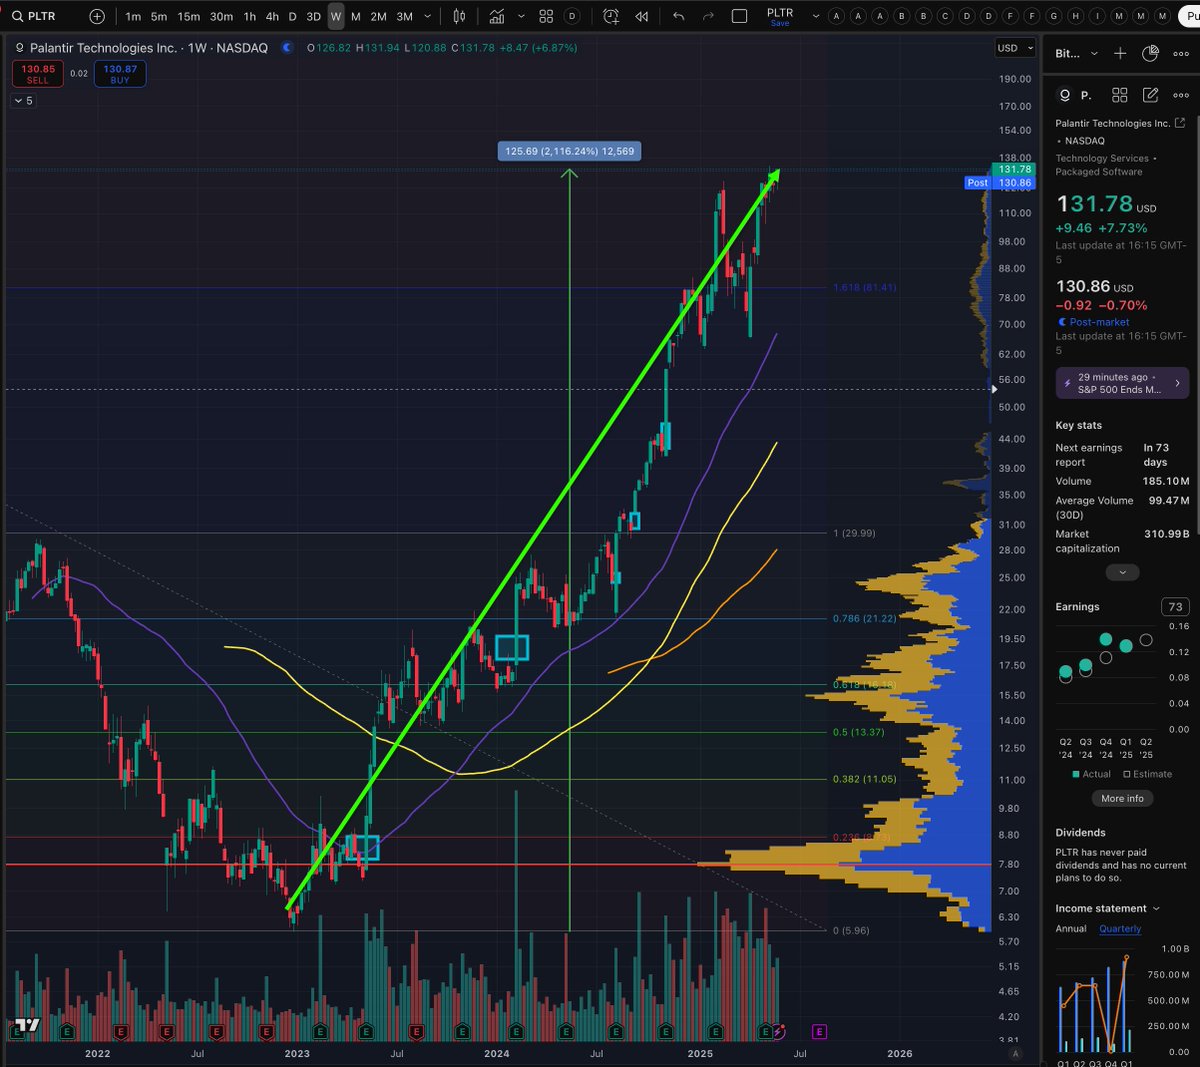The height and width of the screenshot is (1067, 1200).
Task: Switch to the 3D timeframe
Action: [313, 16]
